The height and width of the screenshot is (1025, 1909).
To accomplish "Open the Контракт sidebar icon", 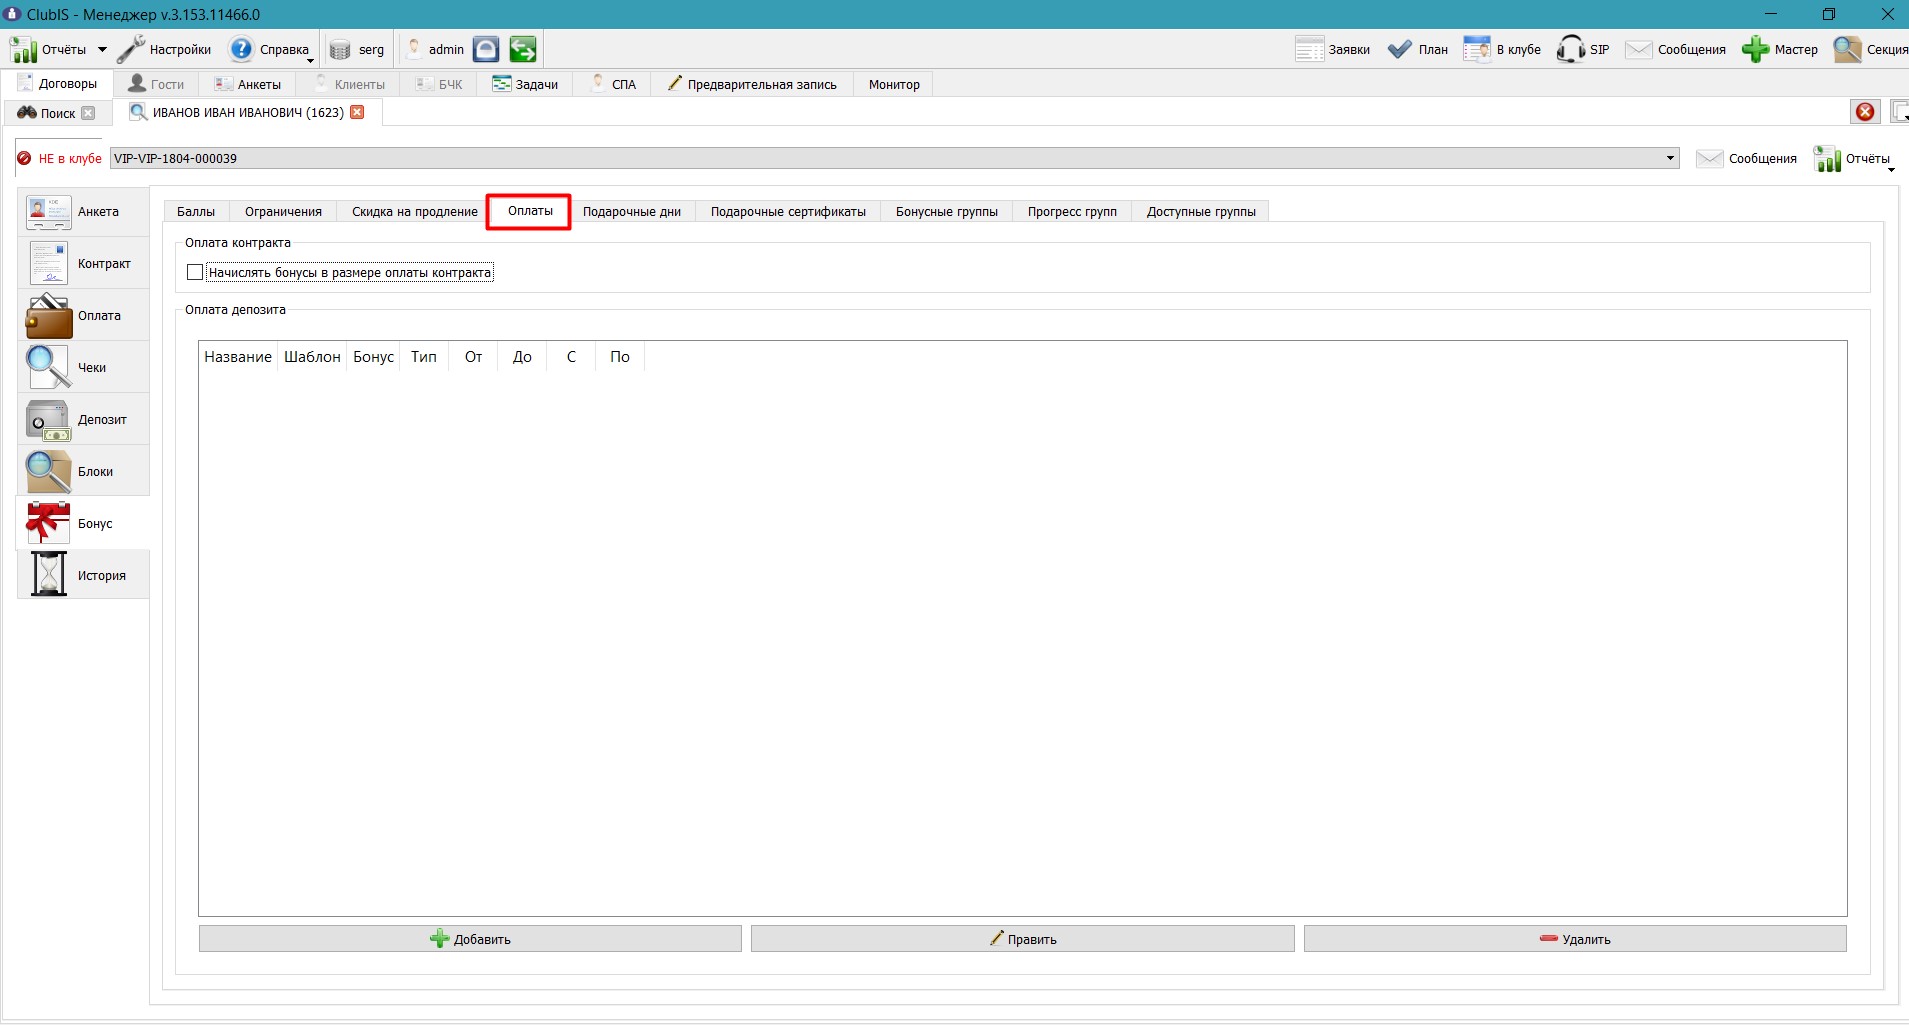I will pyautogui.click(x=48, y=264).
